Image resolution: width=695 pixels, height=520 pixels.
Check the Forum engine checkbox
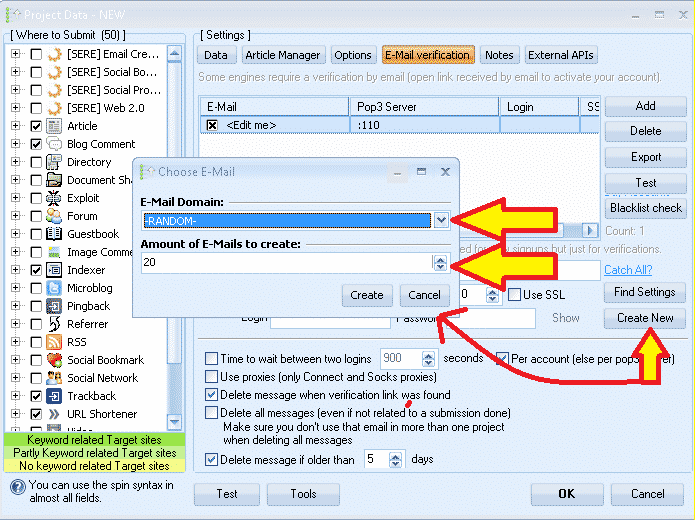tap(36, 216)
